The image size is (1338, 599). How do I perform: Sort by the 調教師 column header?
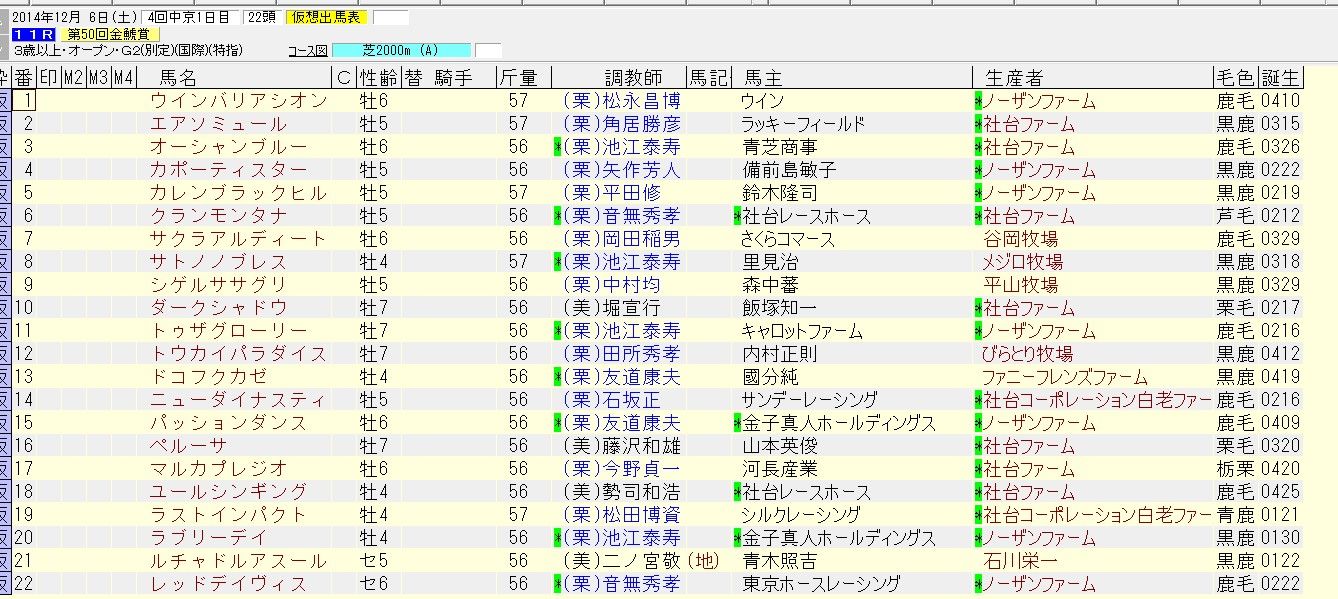pyautogui.click(x=634, y=78)
